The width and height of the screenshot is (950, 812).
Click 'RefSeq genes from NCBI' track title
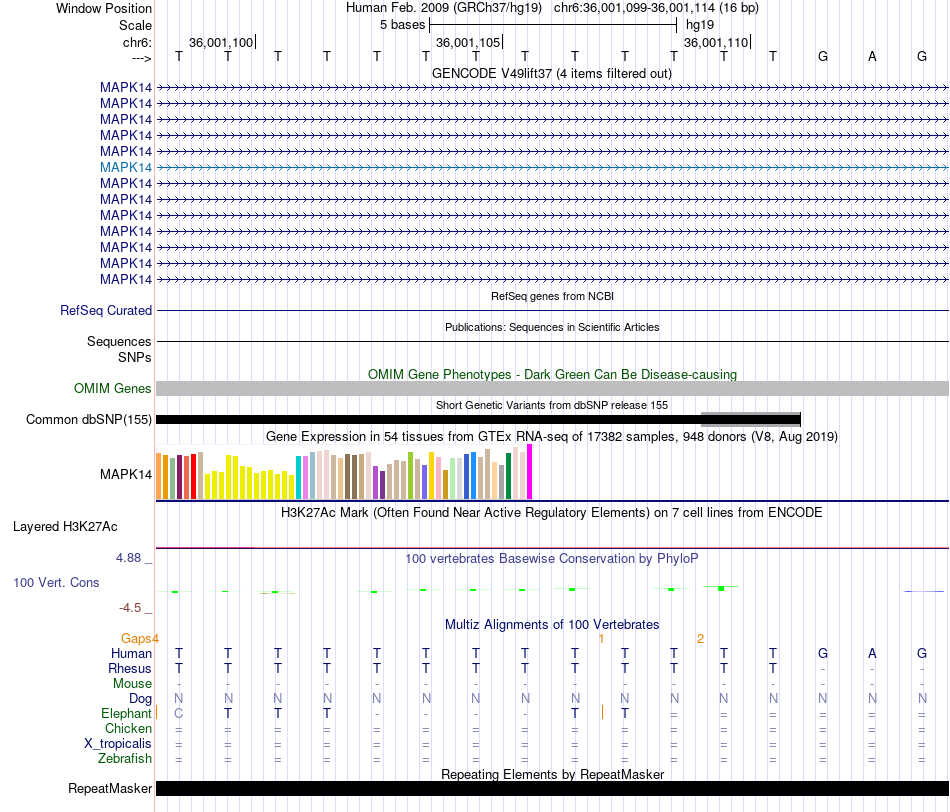pos(552,296)
